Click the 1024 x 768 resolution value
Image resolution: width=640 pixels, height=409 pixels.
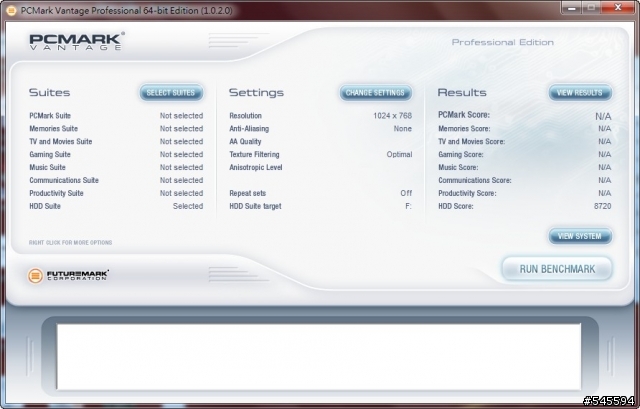tap(393, 116)
